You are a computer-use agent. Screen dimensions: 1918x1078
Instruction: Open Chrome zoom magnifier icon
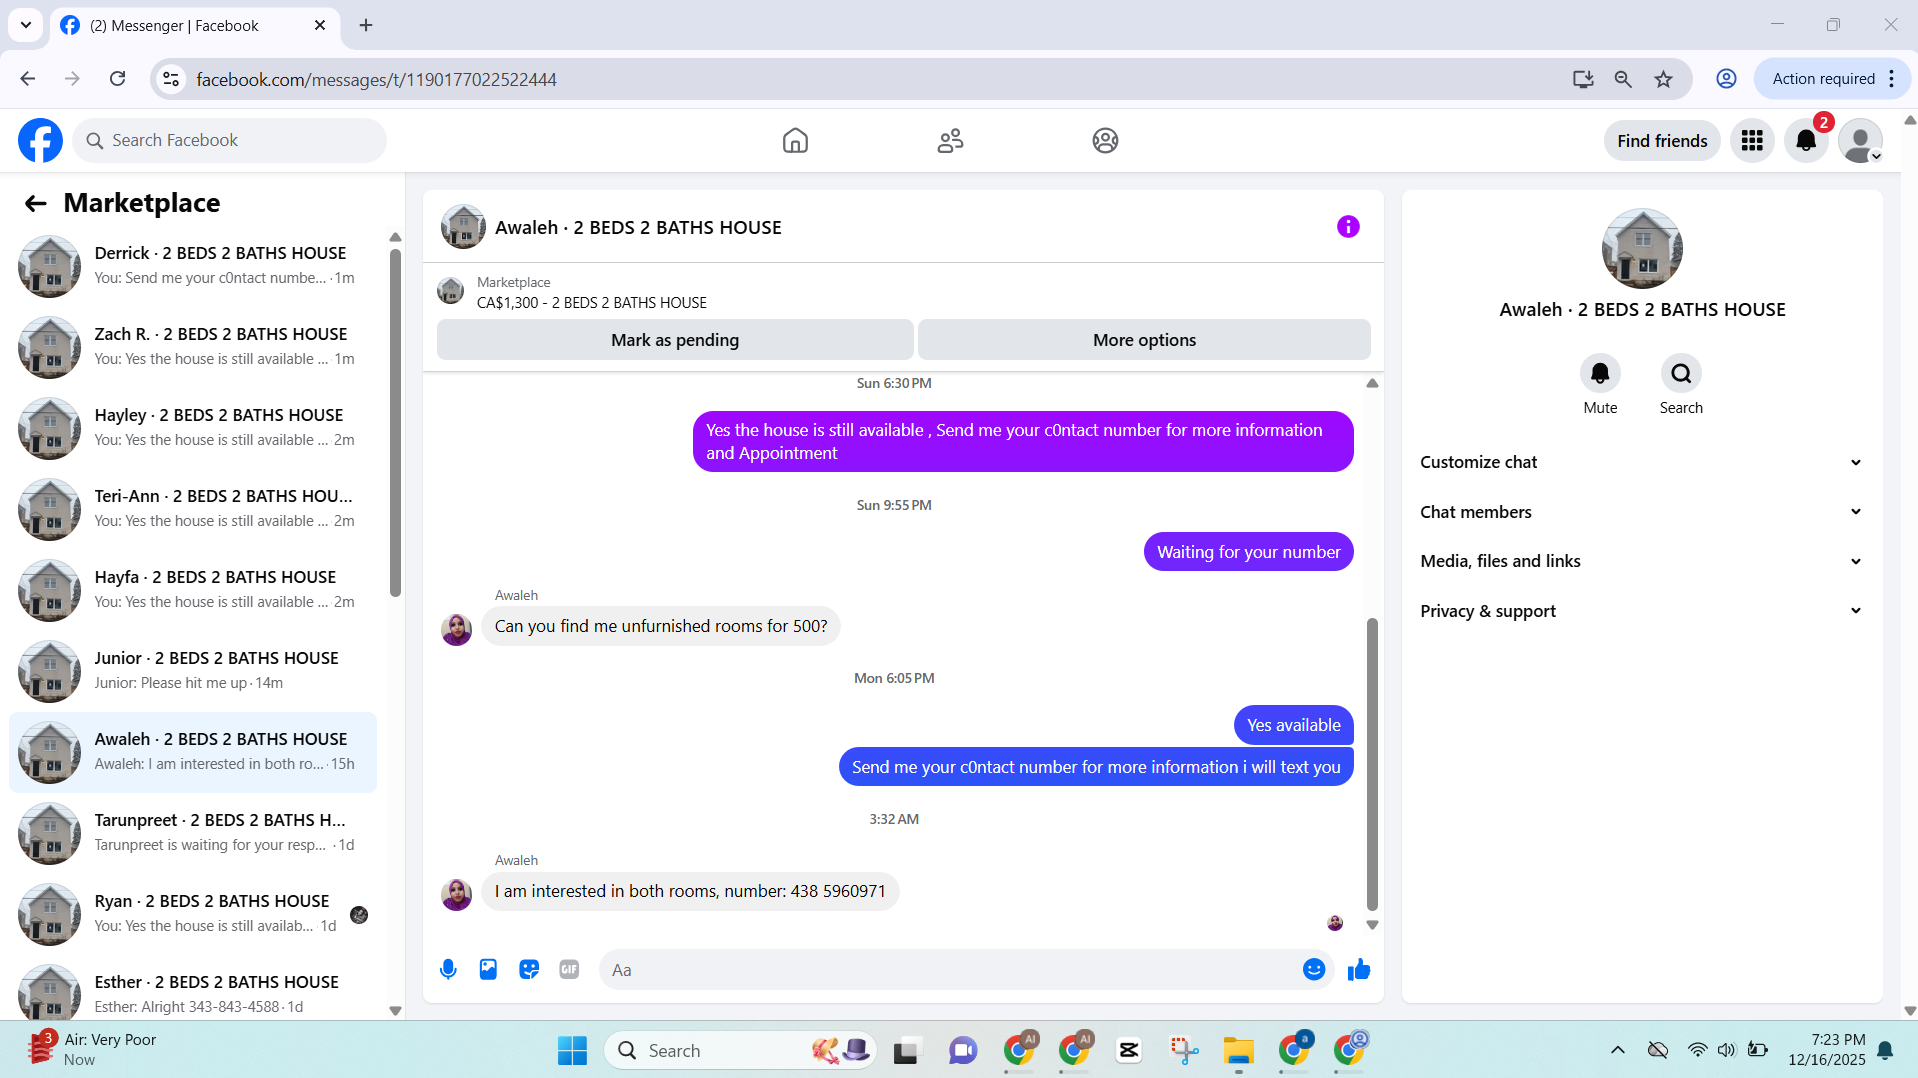(x=1623, y=79)
